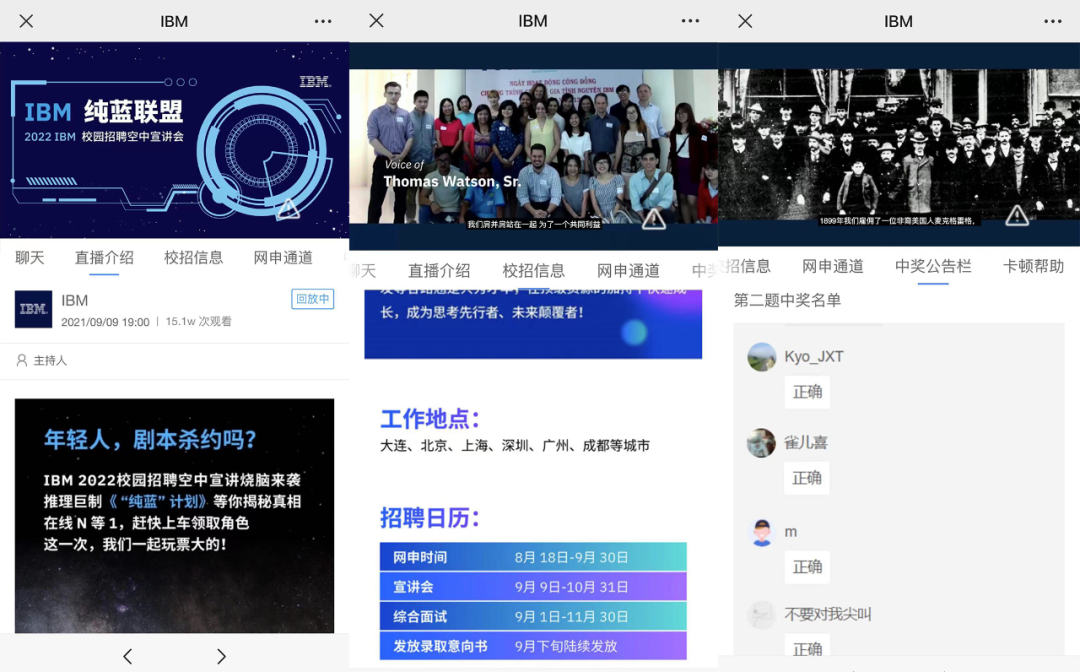The height and width of the screenshot is (672, 1080).
Task: Open the 卡顿帮助 tab
Action: click(1033, 266)
